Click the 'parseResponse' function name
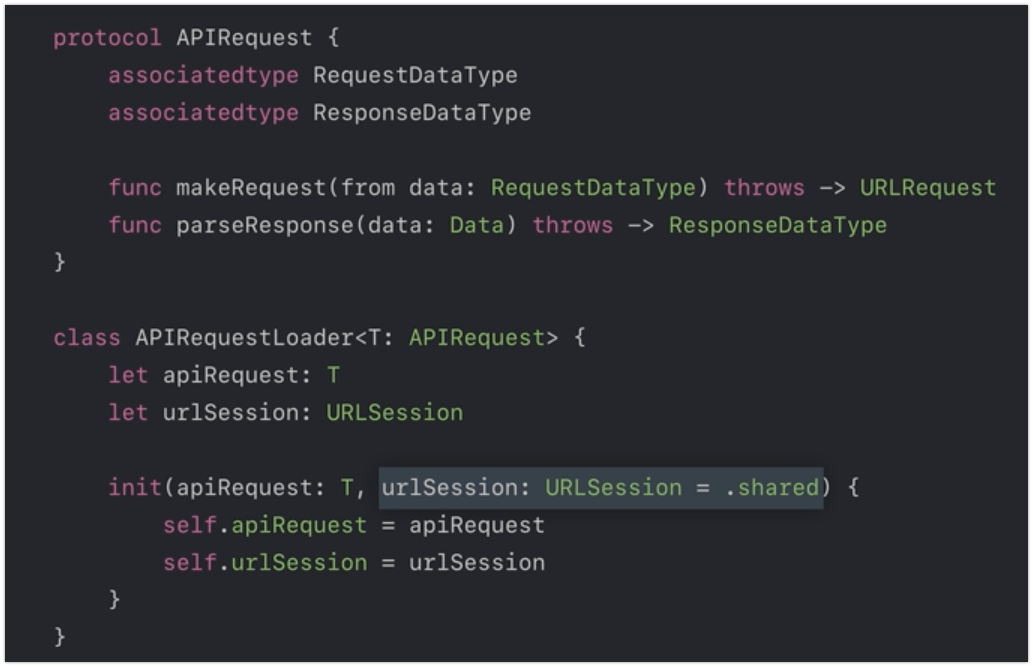1033x667 pixels. [264, 225]
